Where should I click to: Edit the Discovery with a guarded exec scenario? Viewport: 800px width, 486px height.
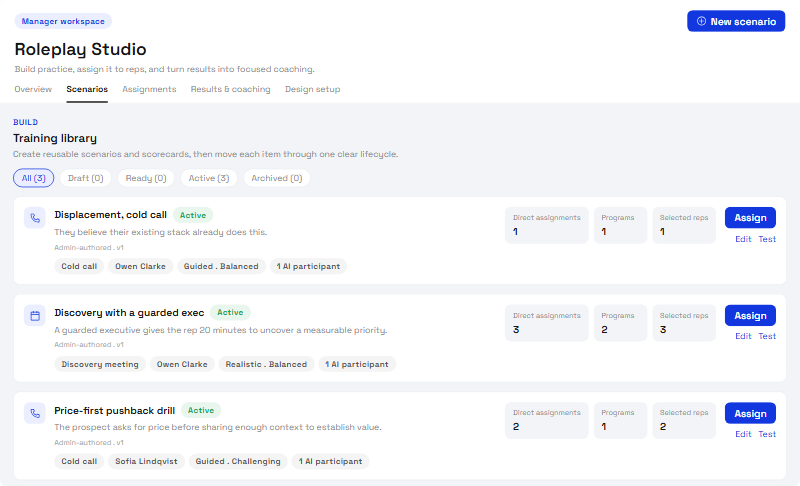click(x=743, y=336)
